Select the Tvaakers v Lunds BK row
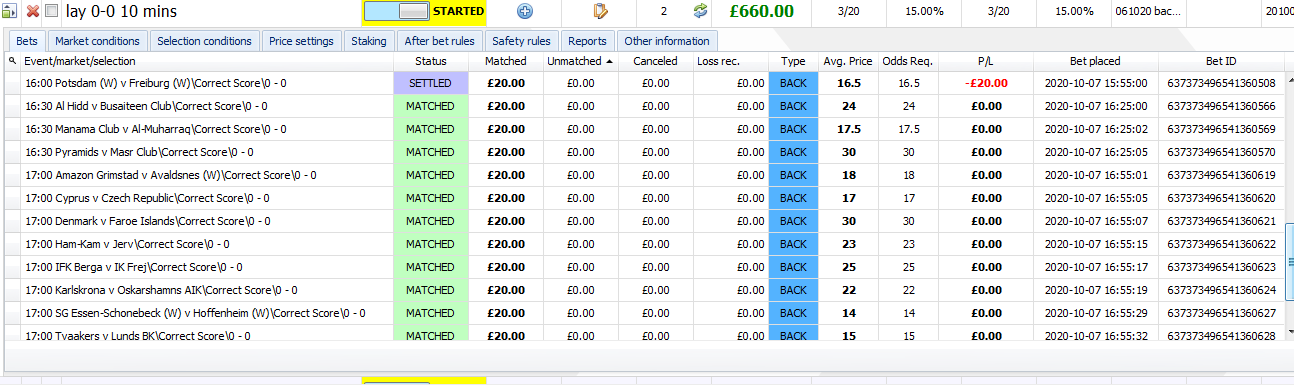Screen dimensions: 1294x388 (645, 334)
